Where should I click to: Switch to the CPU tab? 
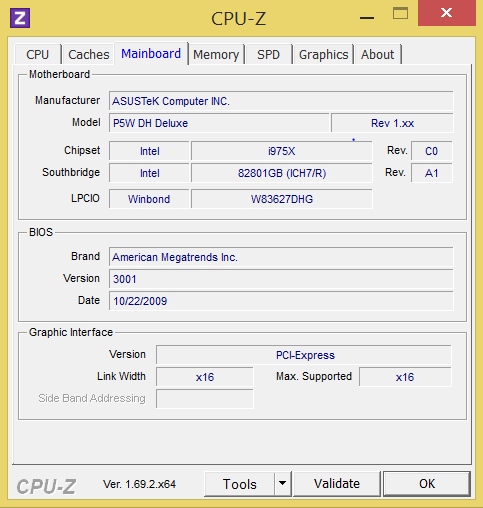coord(38,54)
